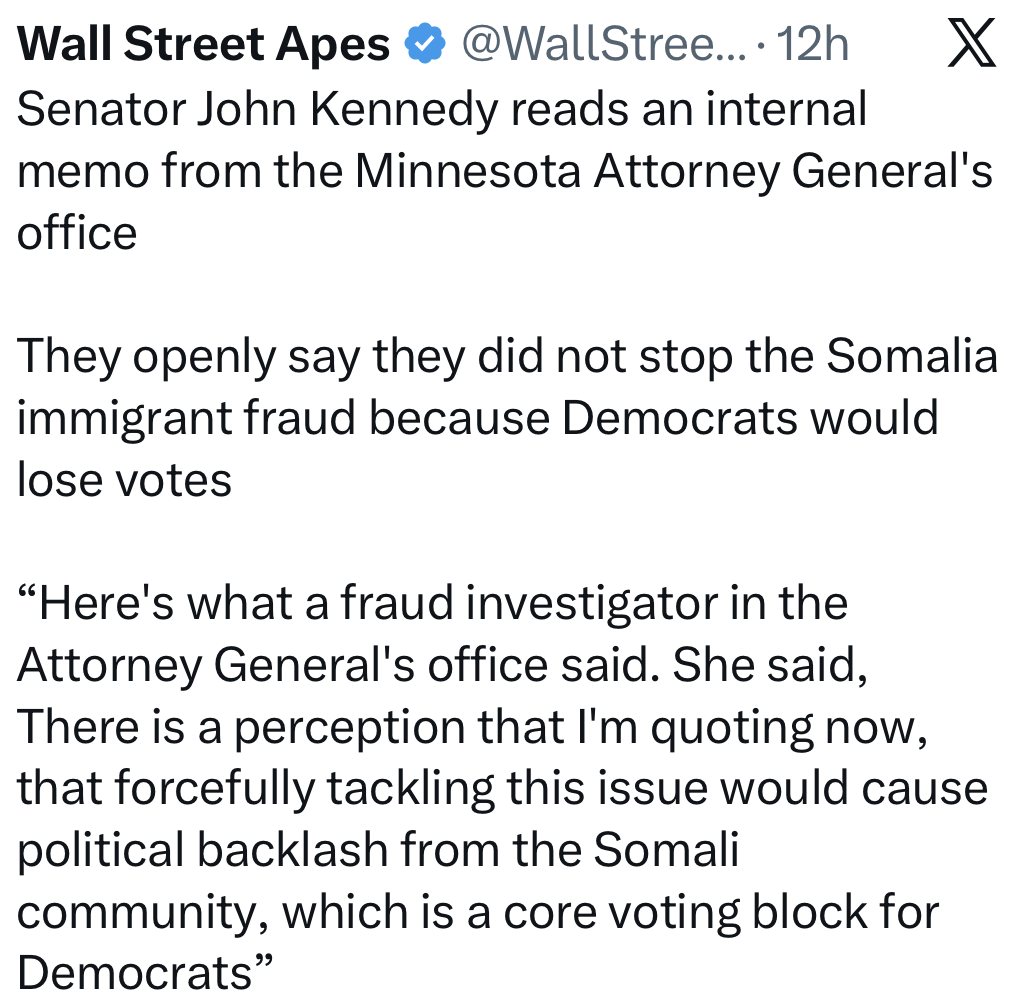Click the blue verified checkmark badge
The height and width of the screenshot is (999, 1014).
click(x=422, y=44)
